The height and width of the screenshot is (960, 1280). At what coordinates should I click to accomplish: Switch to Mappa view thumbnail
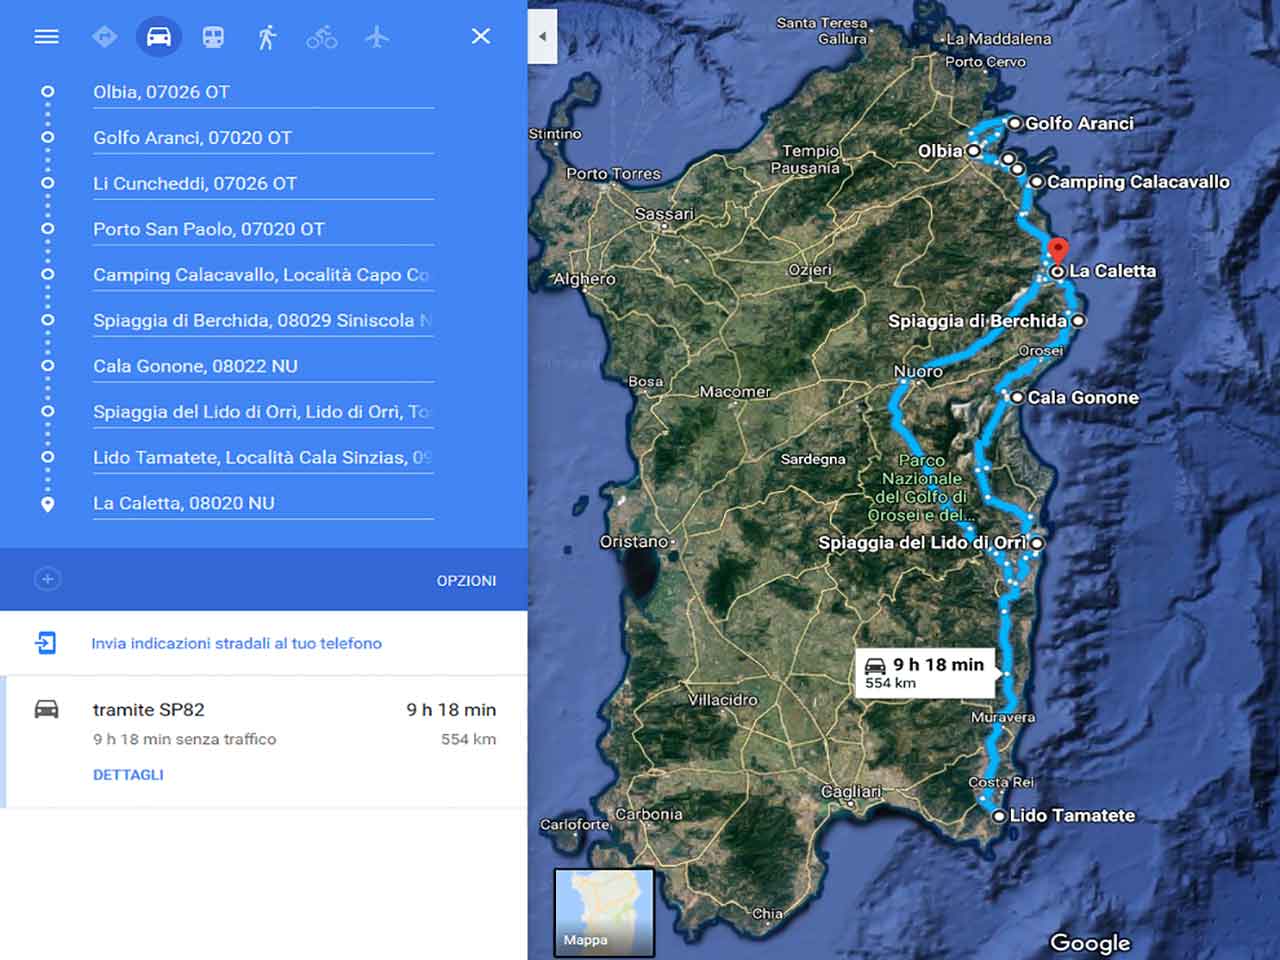[x=603, y=911]
